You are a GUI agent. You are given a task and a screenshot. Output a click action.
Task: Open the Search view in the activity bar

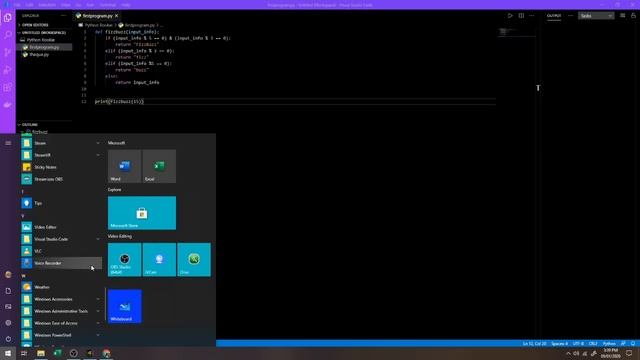[x=7, y=35]
